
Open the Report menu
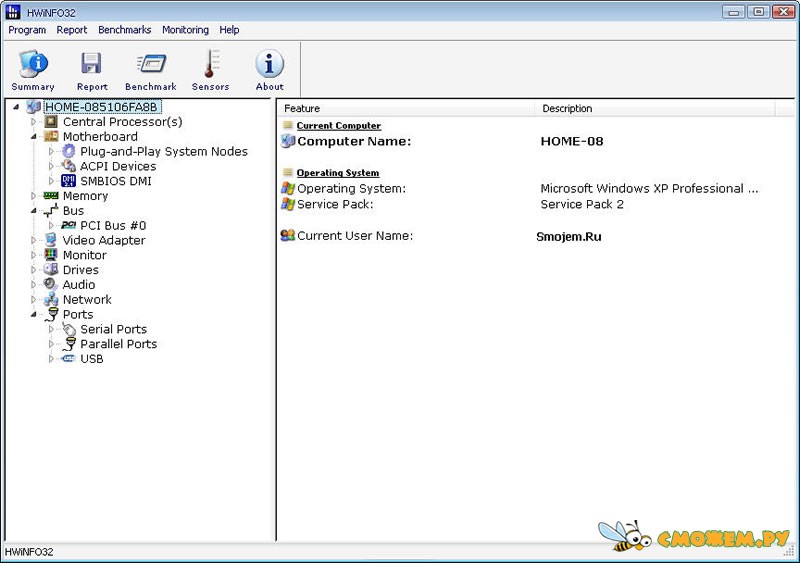coord(72,30)
